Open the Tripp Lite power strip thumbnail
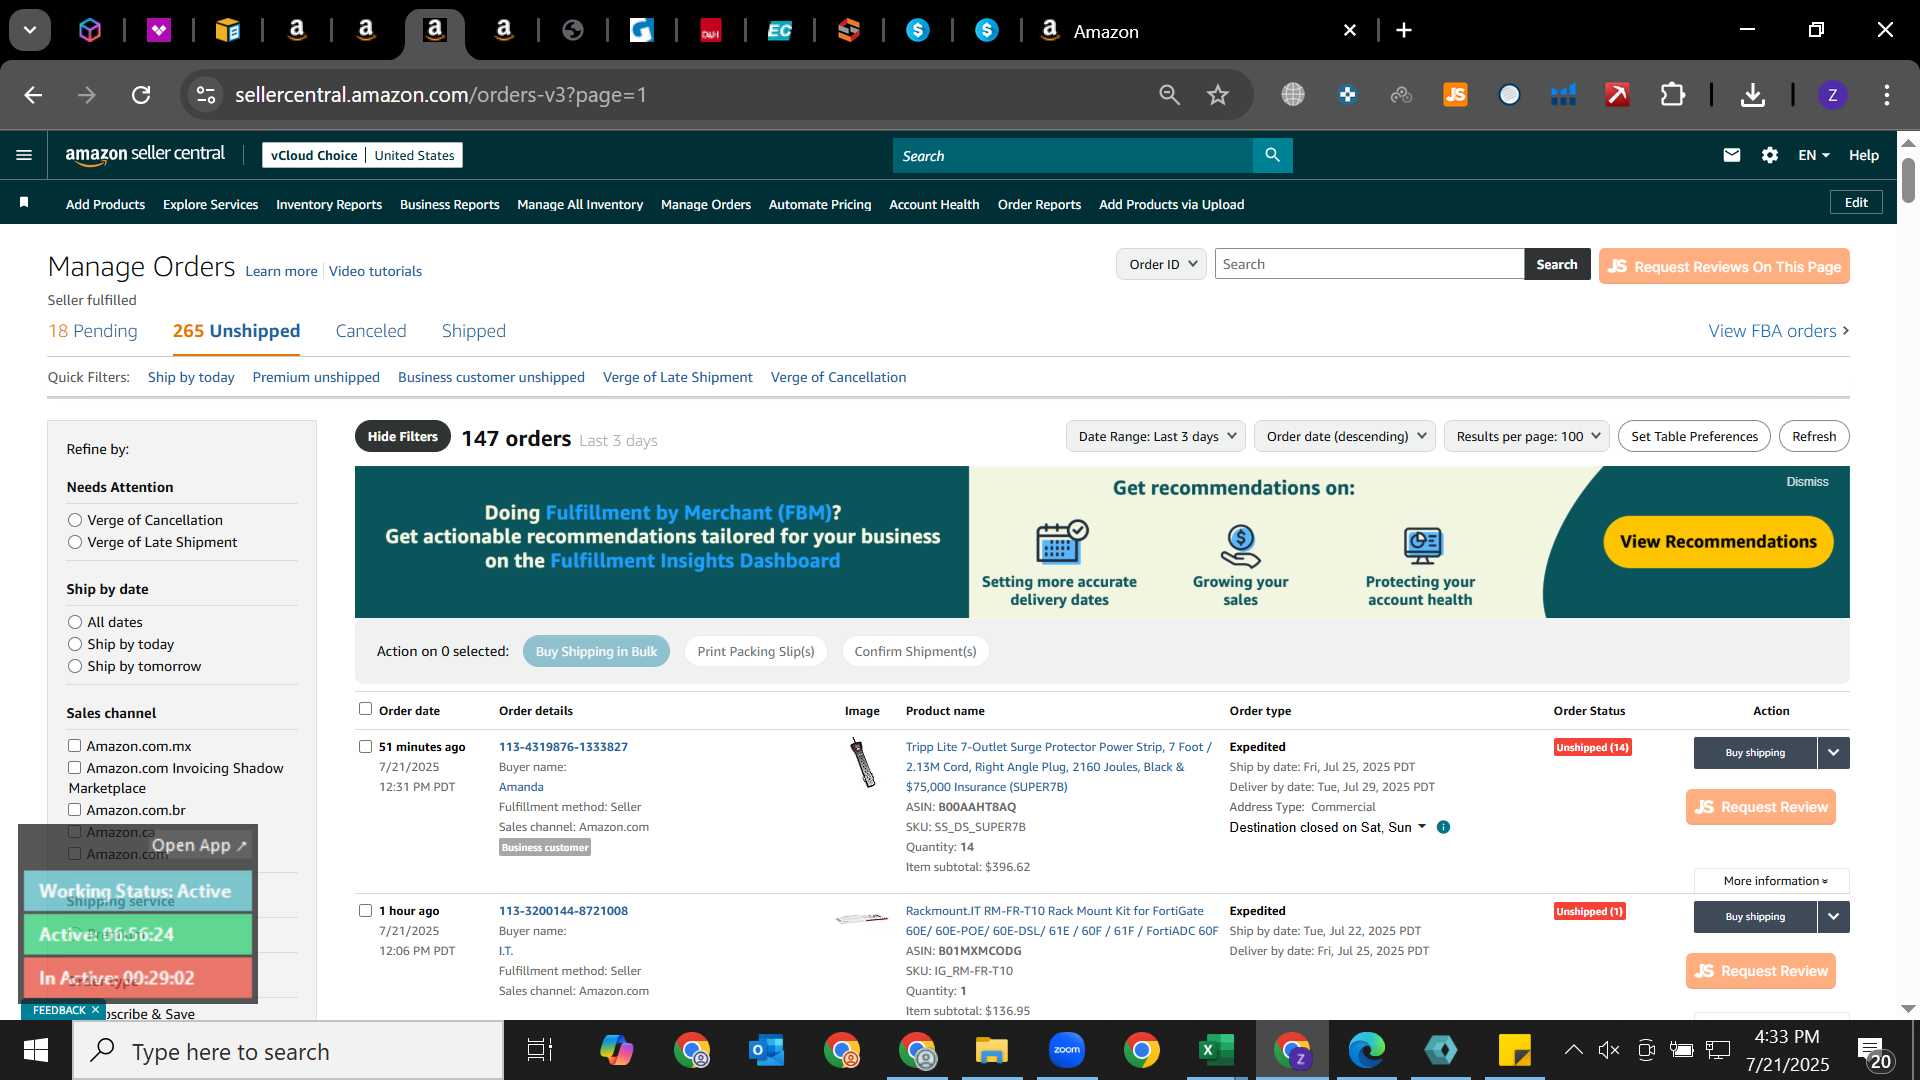 click(x=862, y=763)
